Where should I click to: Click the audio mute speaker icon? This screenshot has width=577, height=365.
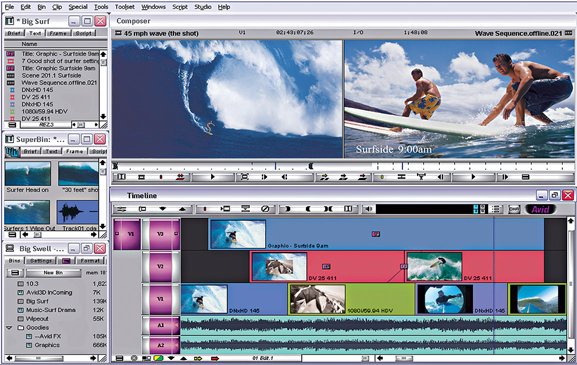pos(368,209)
